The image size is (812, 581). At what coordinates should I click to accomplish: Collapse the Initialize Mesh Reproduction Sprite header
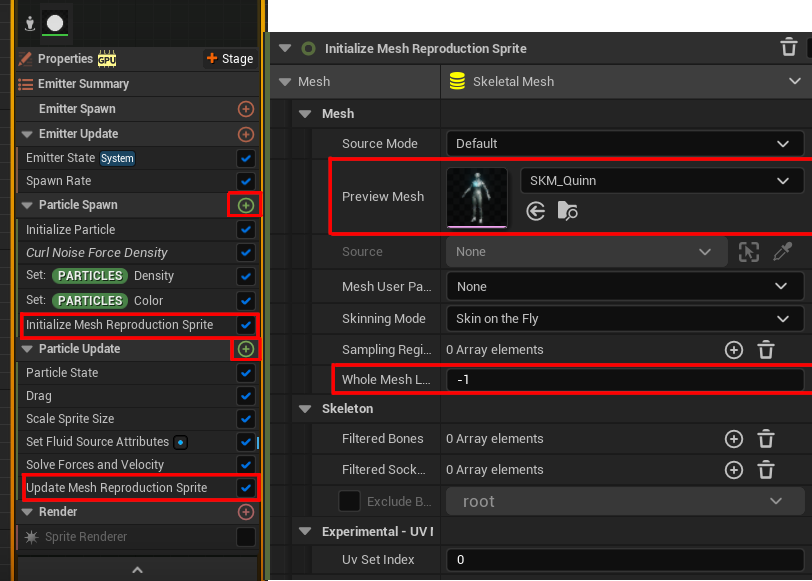coord(285,48)
